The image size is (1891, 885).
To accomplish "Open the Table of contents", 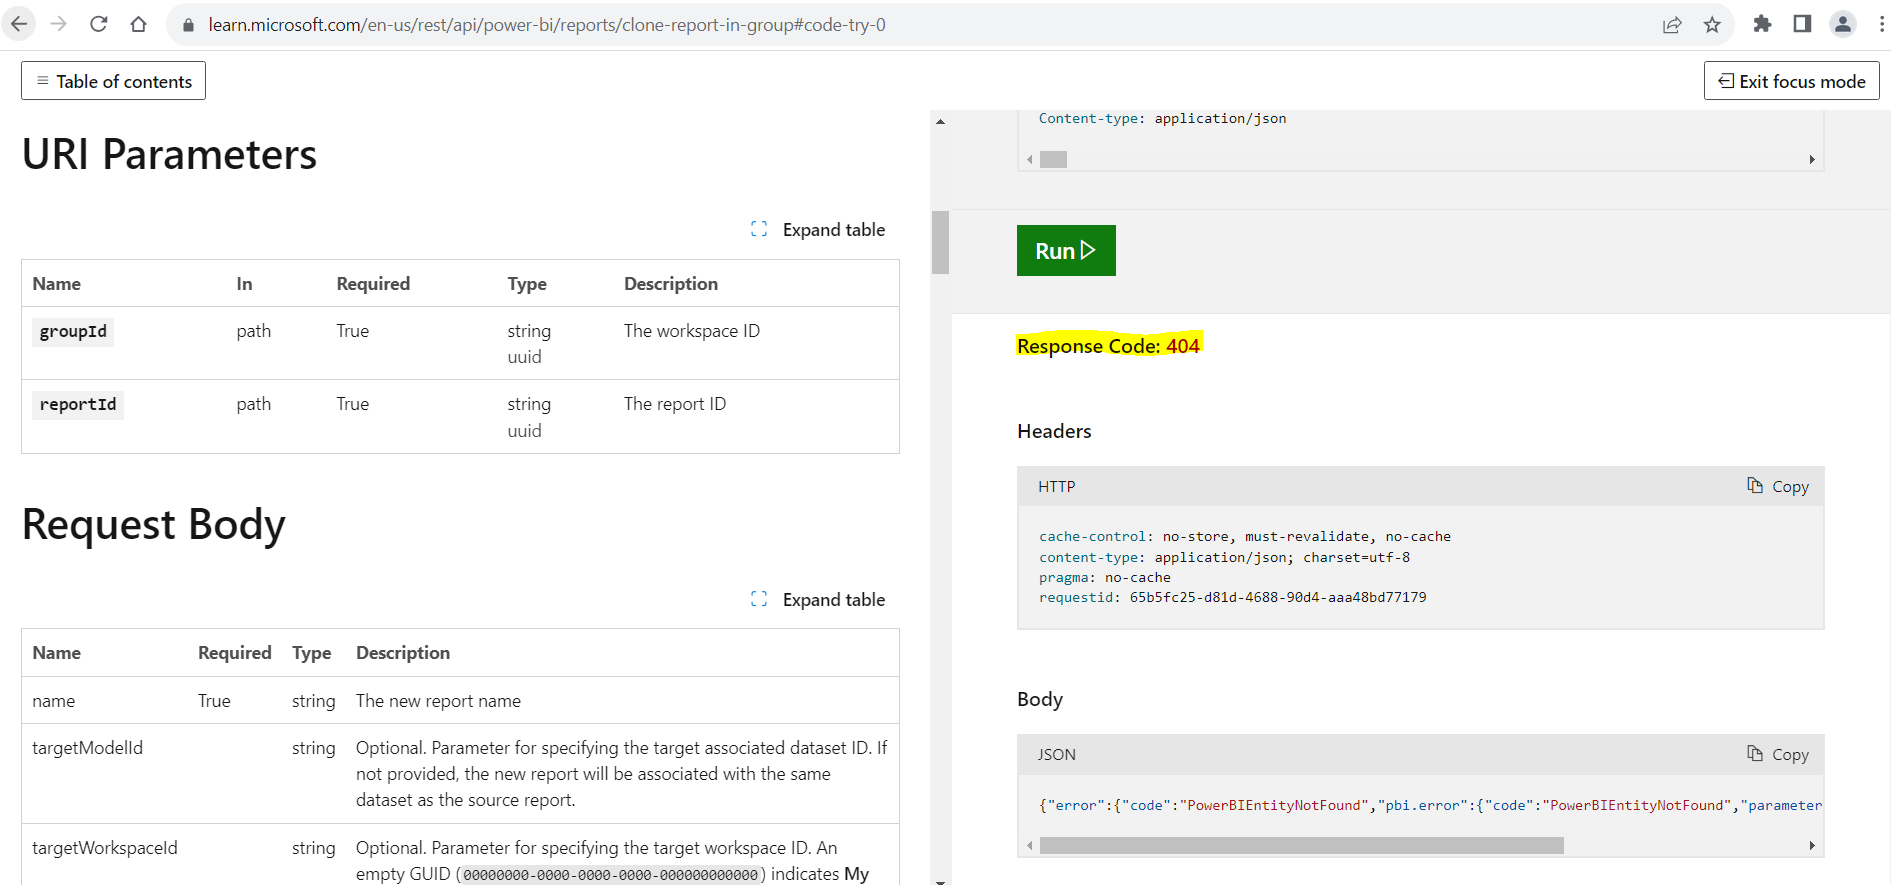I will point(114,81).
